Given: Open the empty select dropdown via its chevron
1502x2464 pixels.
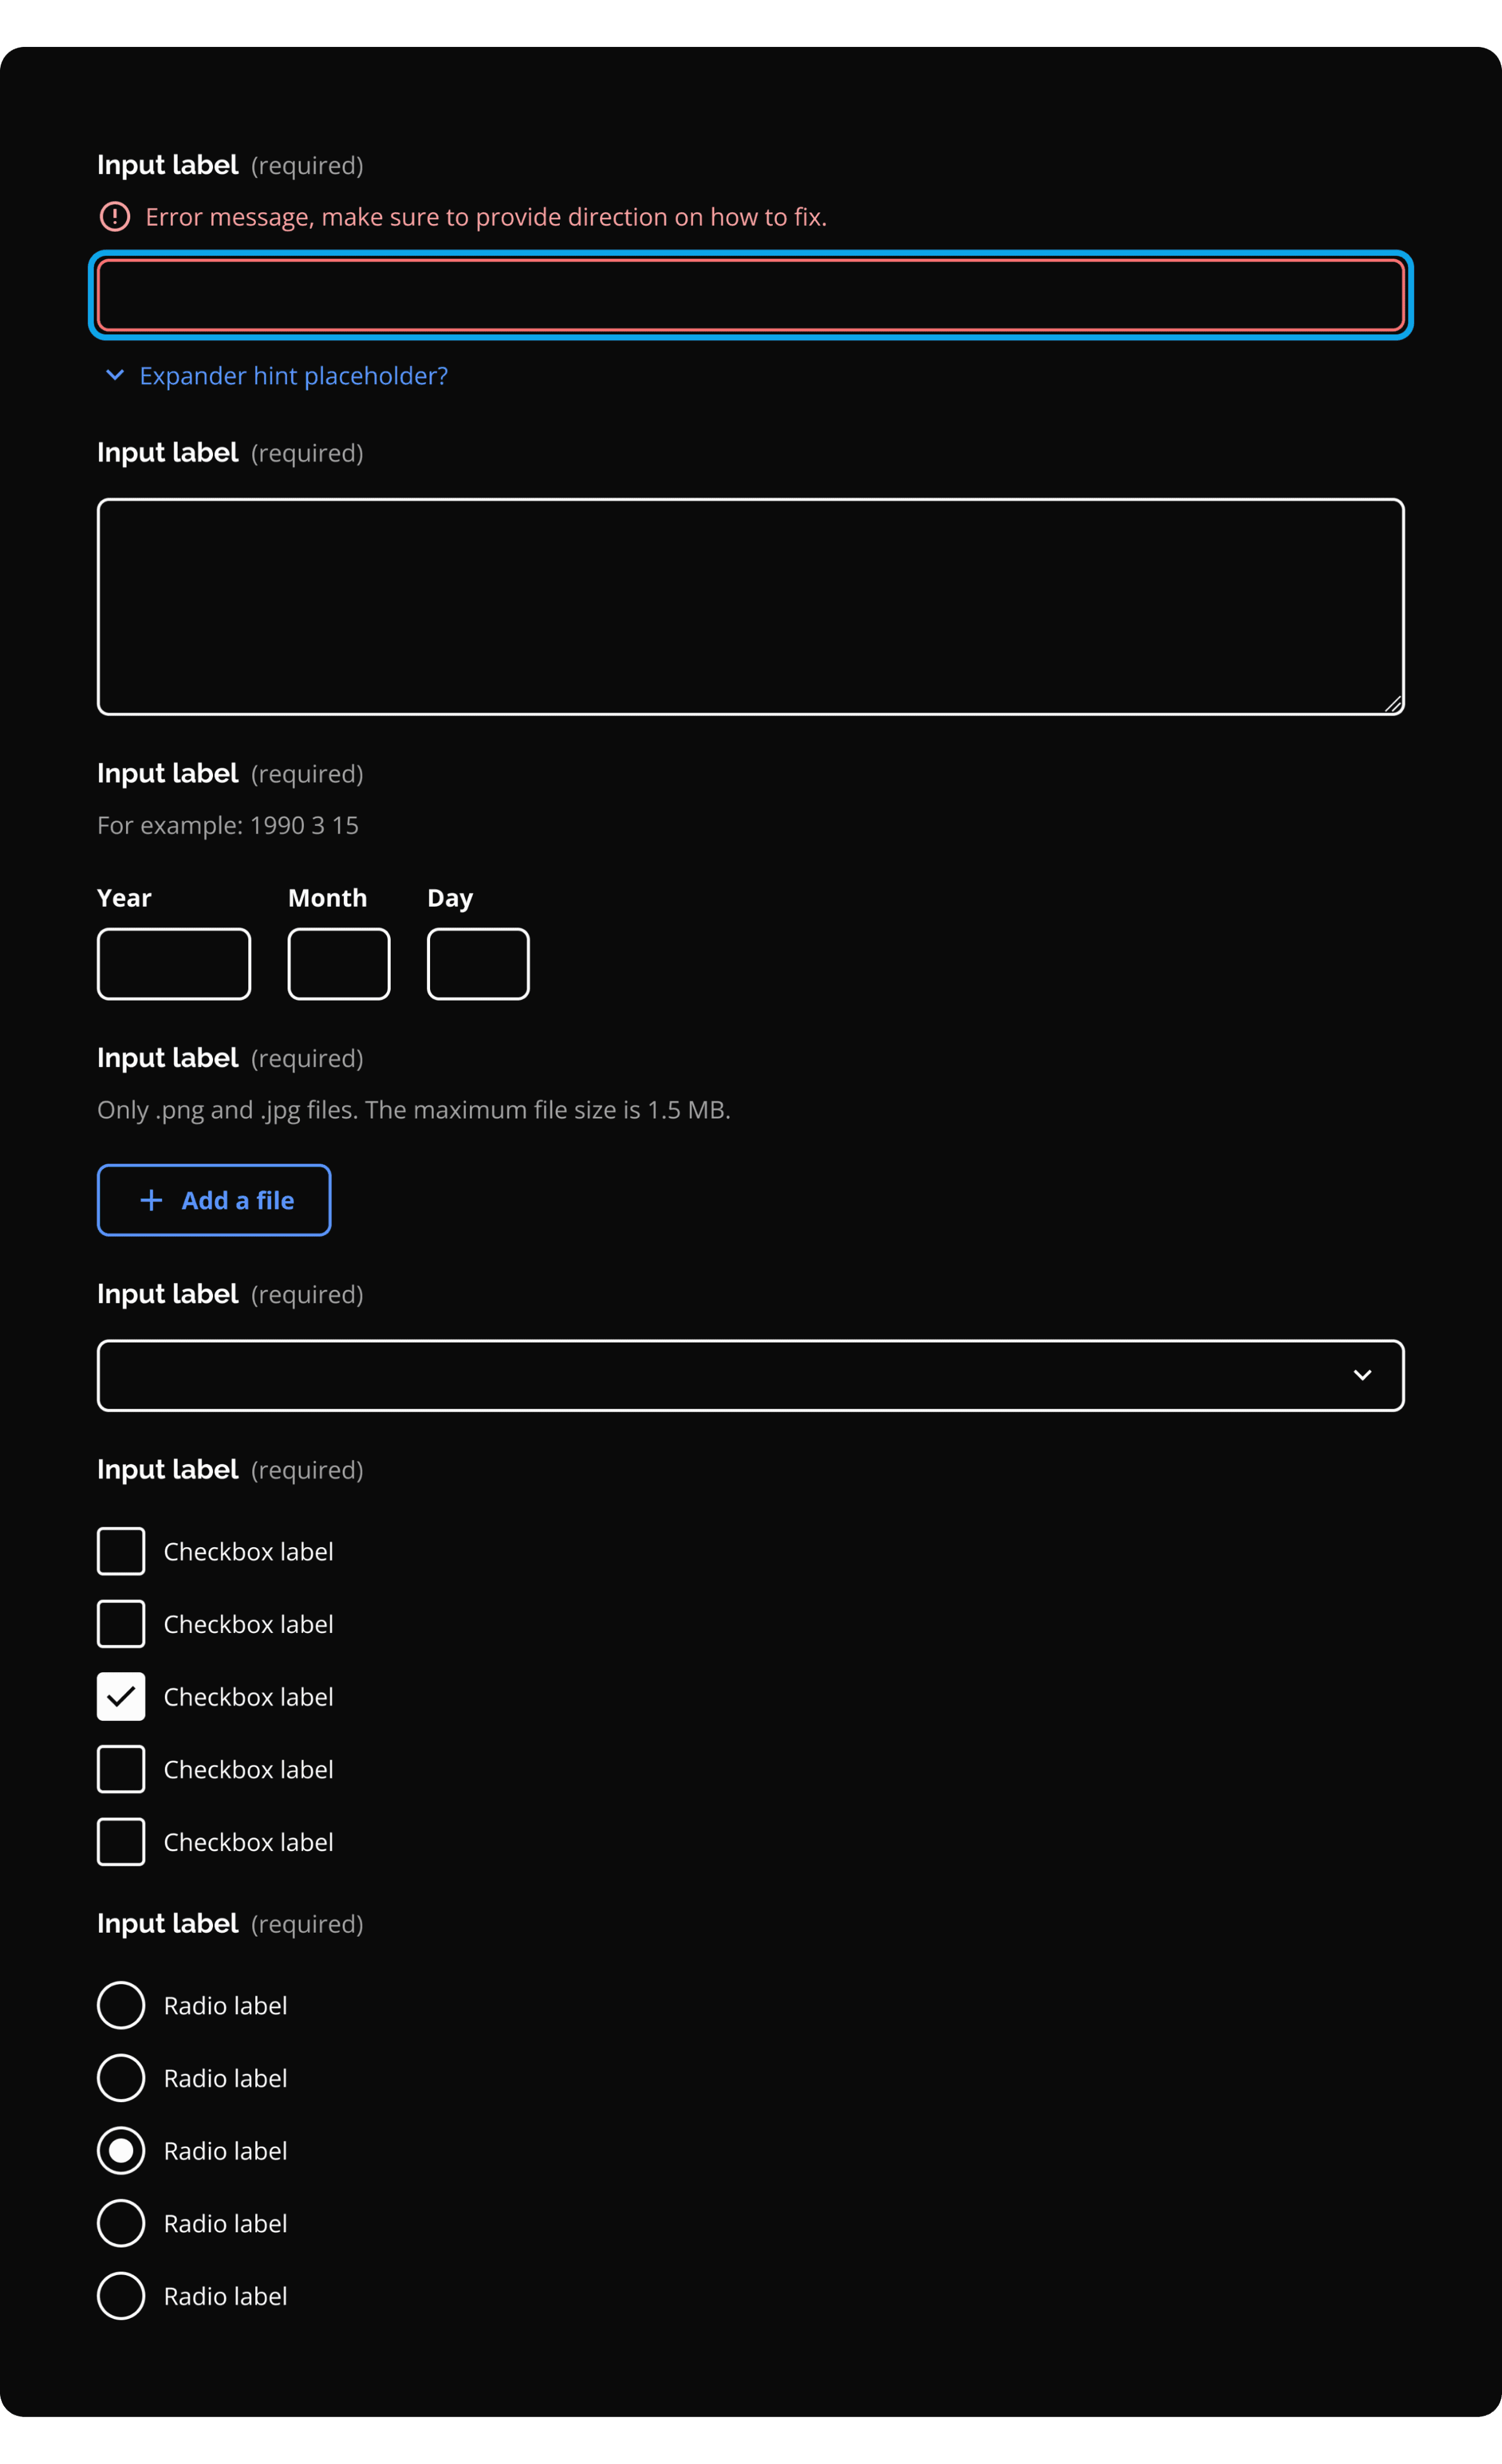Looking at the screenshot, I should tap(1362, 1375).
